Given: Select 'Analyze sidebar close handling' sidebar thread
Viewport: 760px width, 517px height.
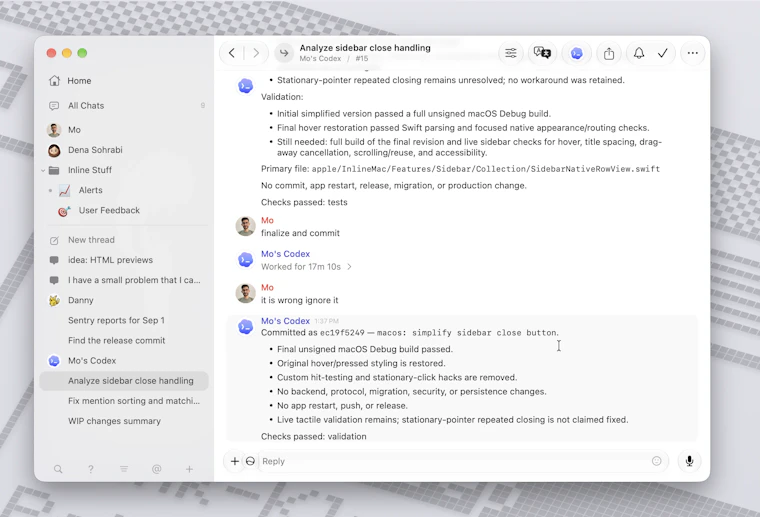Looking at the screenshot, I should click(x=125, y=381).
